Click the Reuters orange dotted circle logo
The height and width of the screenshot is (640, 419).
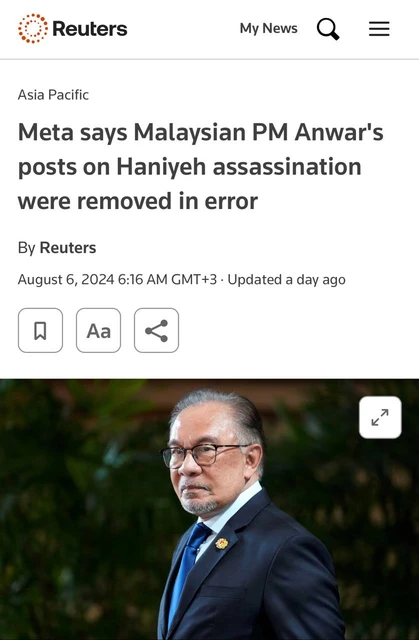pyautogui.click(x=33, y=29)
